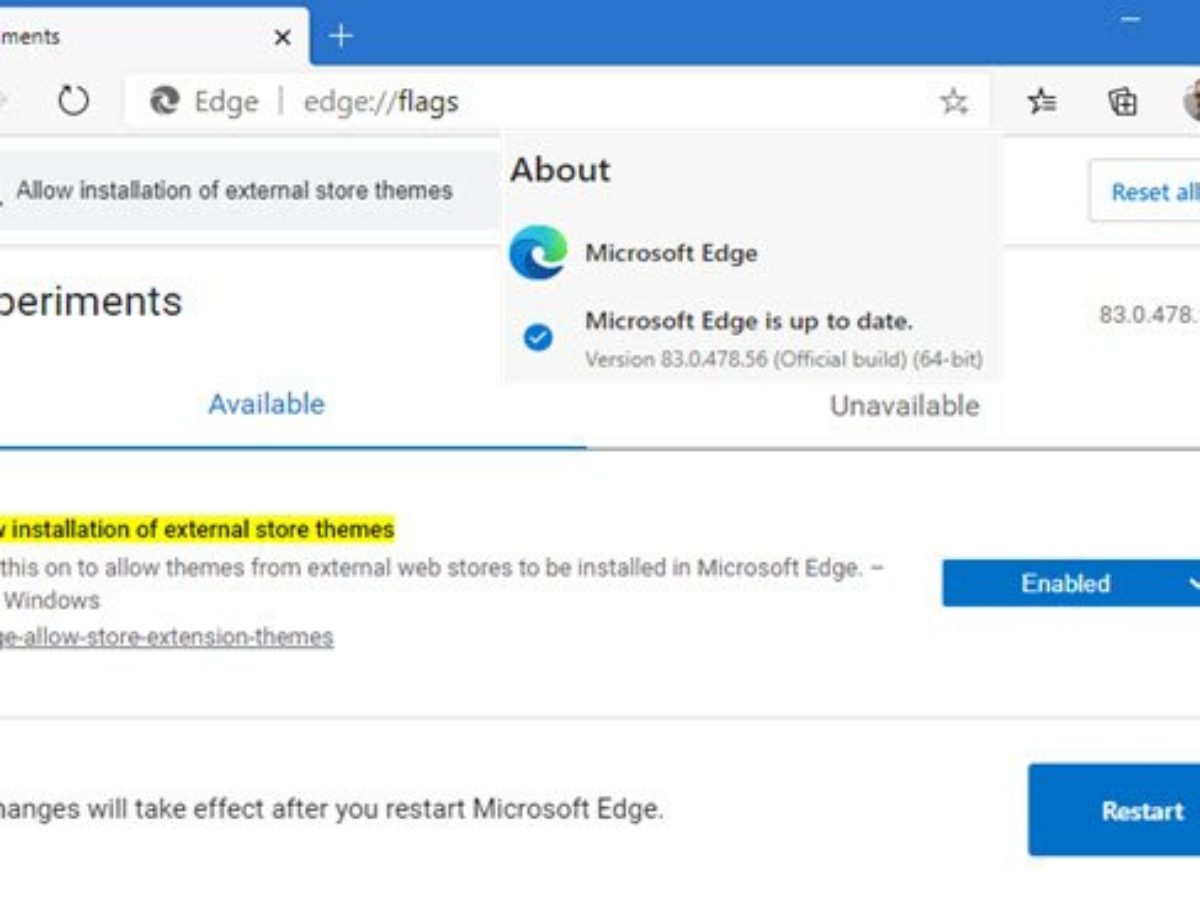Viewport: 1200px width, 900px height.
Task: Expand the Enabled dropdown for external themes
Action: (1070, 583)
